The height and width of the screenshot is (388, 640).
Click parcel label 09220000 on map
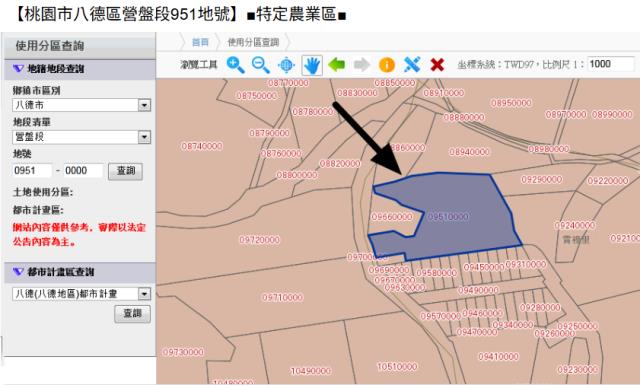pos(608,181)
